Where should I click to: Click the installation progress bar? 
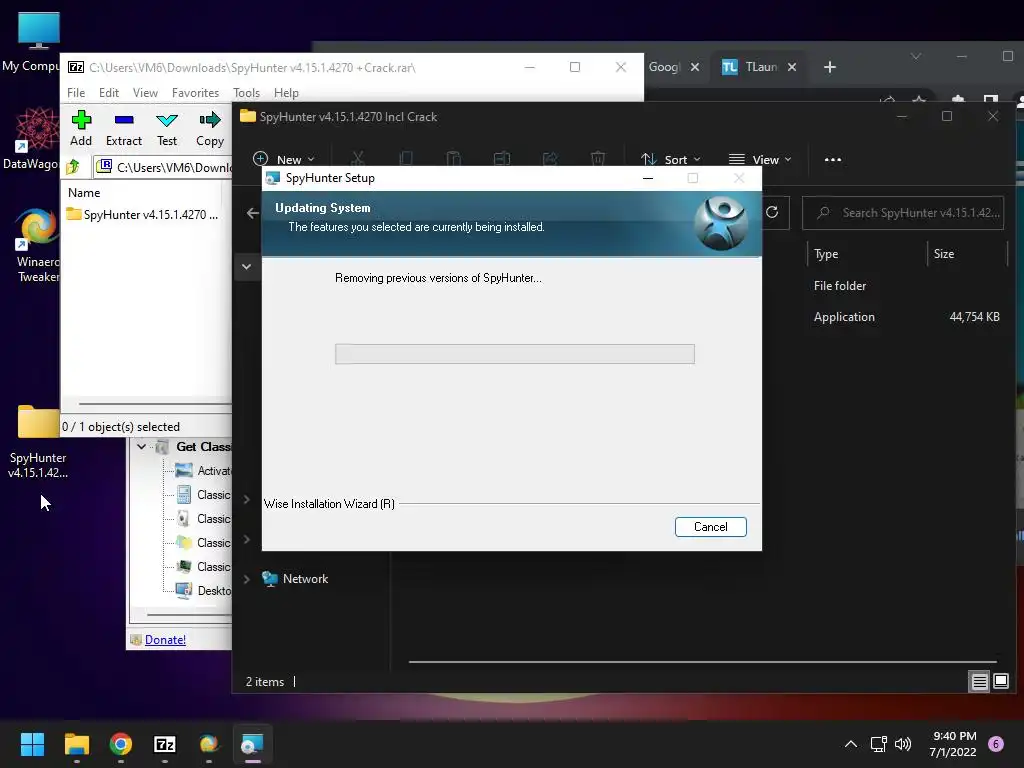515,354
